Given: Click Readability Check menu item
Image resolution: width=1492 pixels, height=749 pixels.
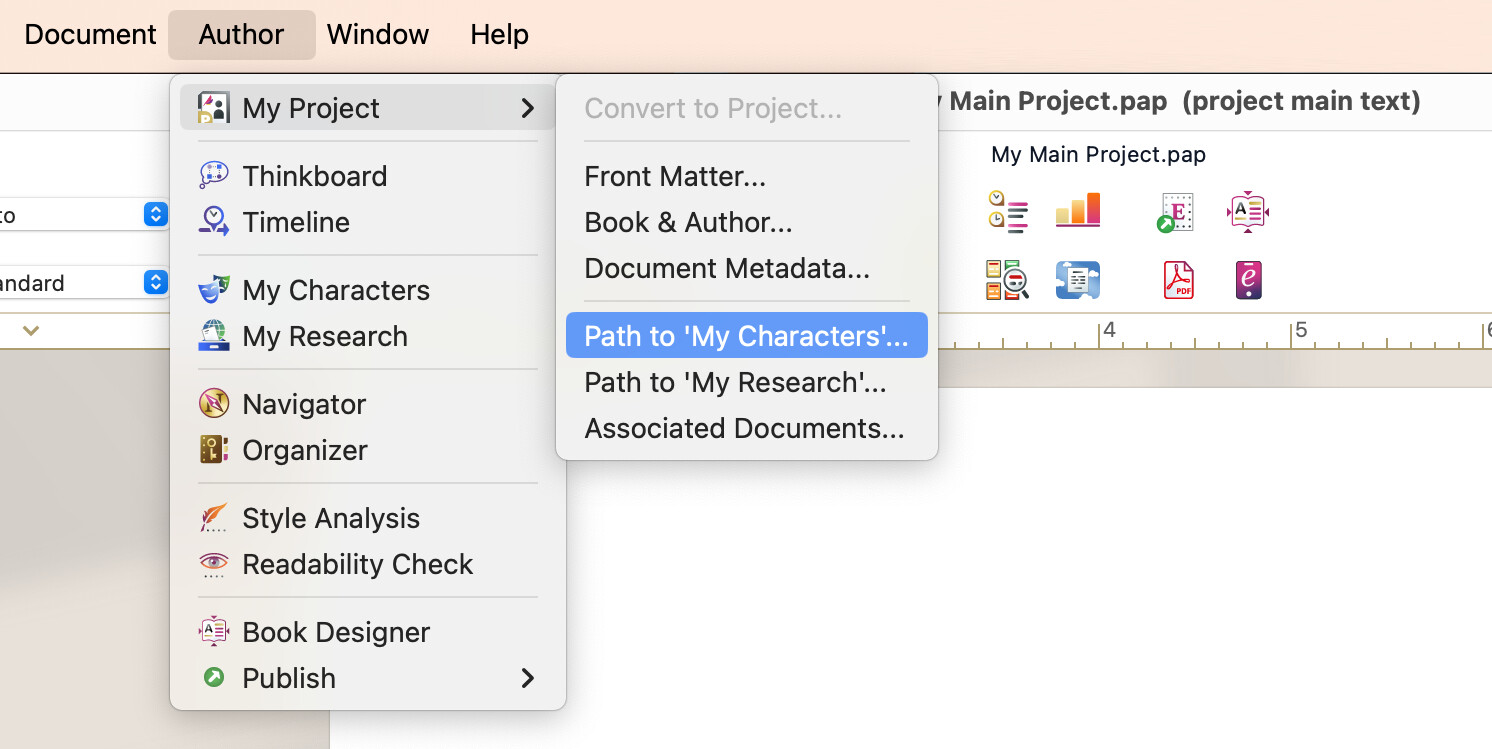Looking at the screenshot, I should (x=357, y=564).
